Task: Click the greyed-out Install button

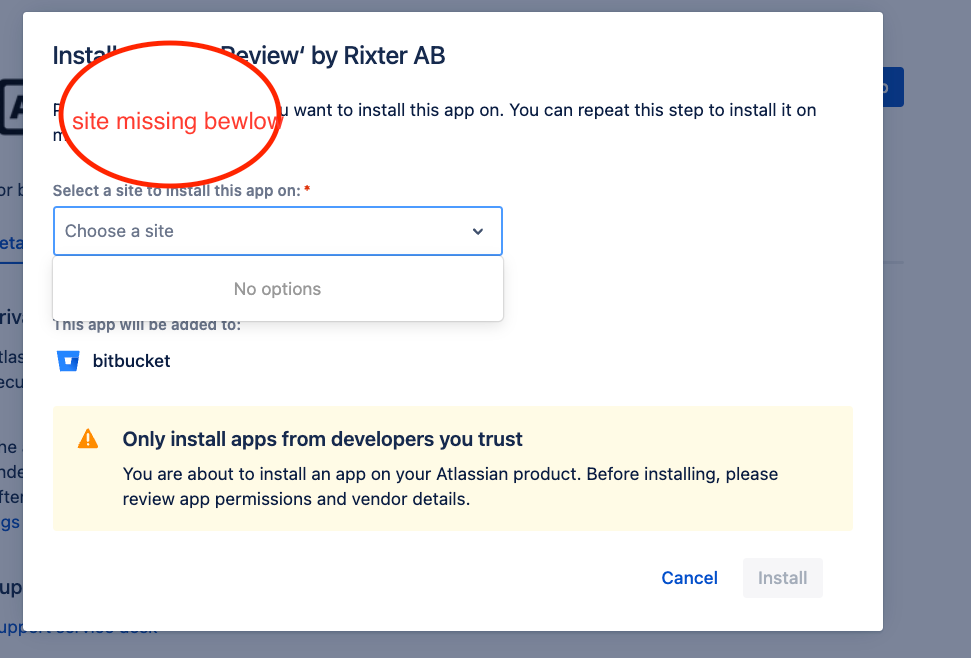Action: [x=783, y=578]
